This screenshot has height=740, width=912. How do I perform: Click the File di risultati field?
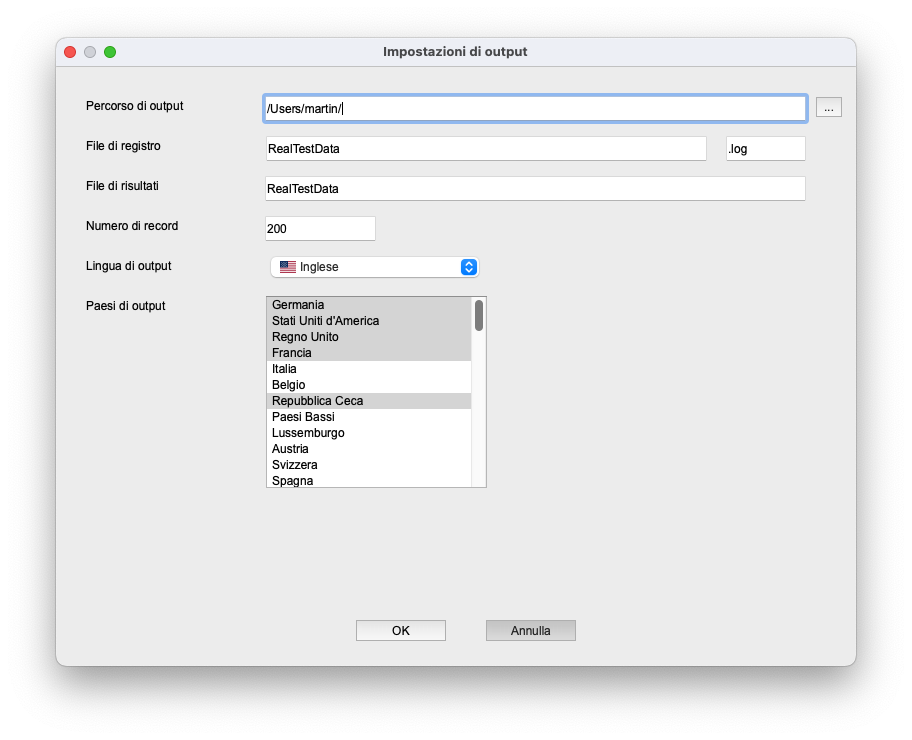click(535, 189)
